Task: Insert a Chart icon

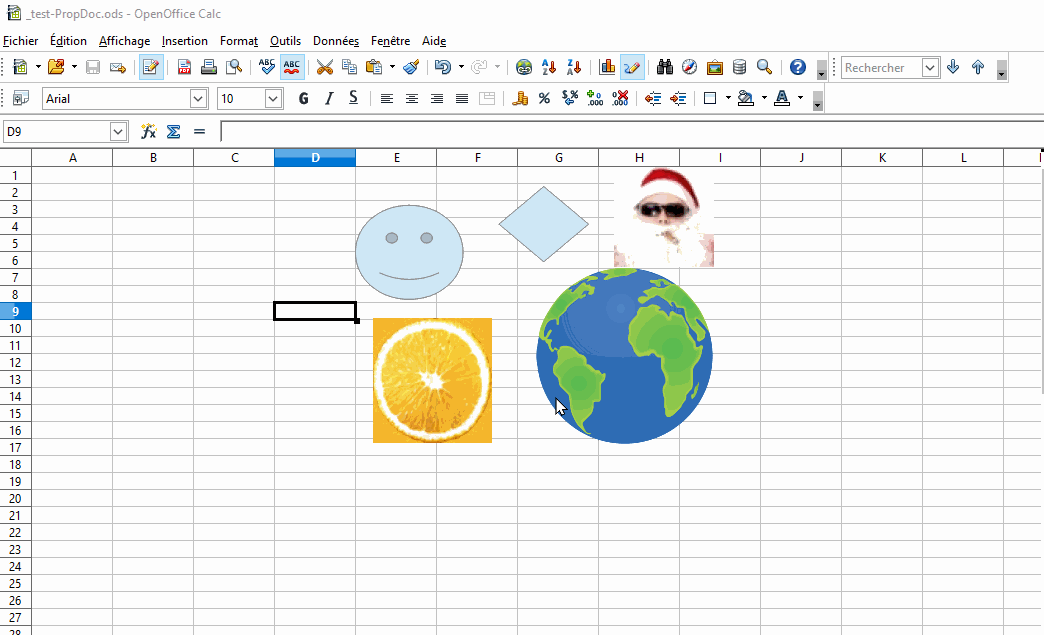Action: click(607, 67)
